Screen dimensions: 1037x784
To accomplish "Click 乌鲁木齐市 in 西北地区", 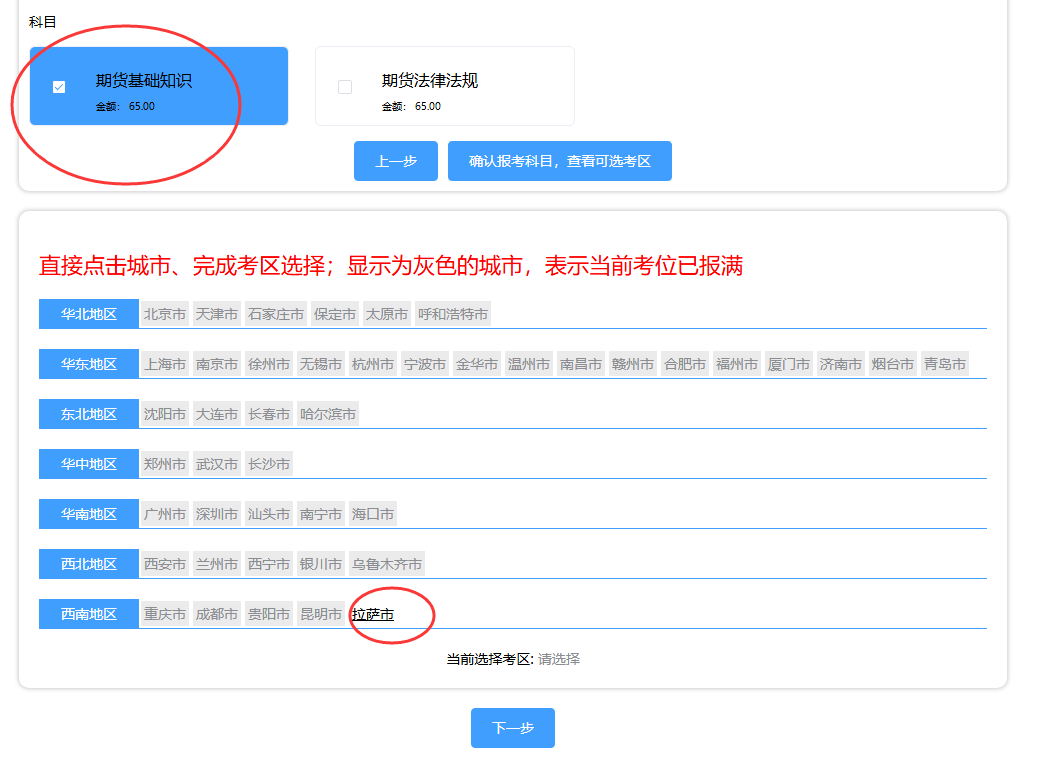I will coord(387,564).
